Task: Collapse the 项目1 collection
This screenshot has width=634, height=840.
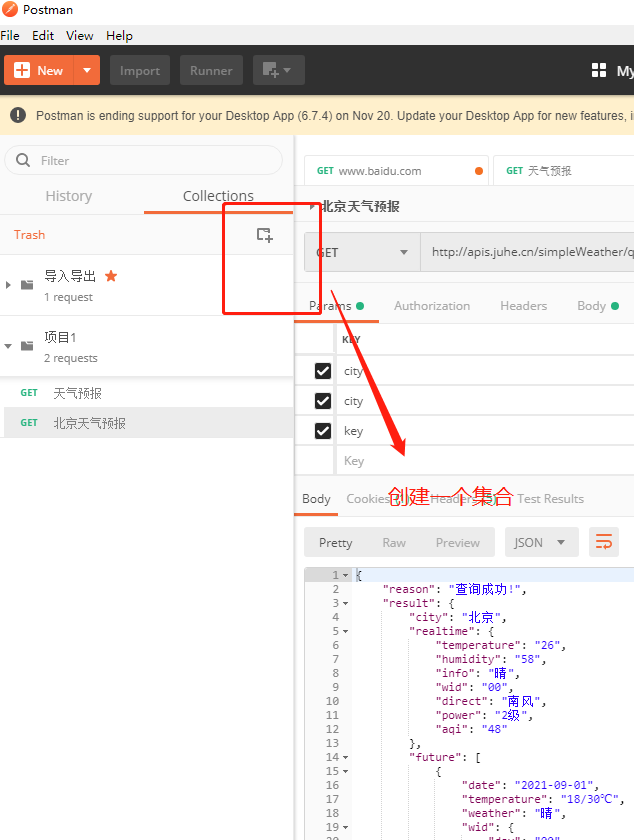Action: tap(8, 346)
